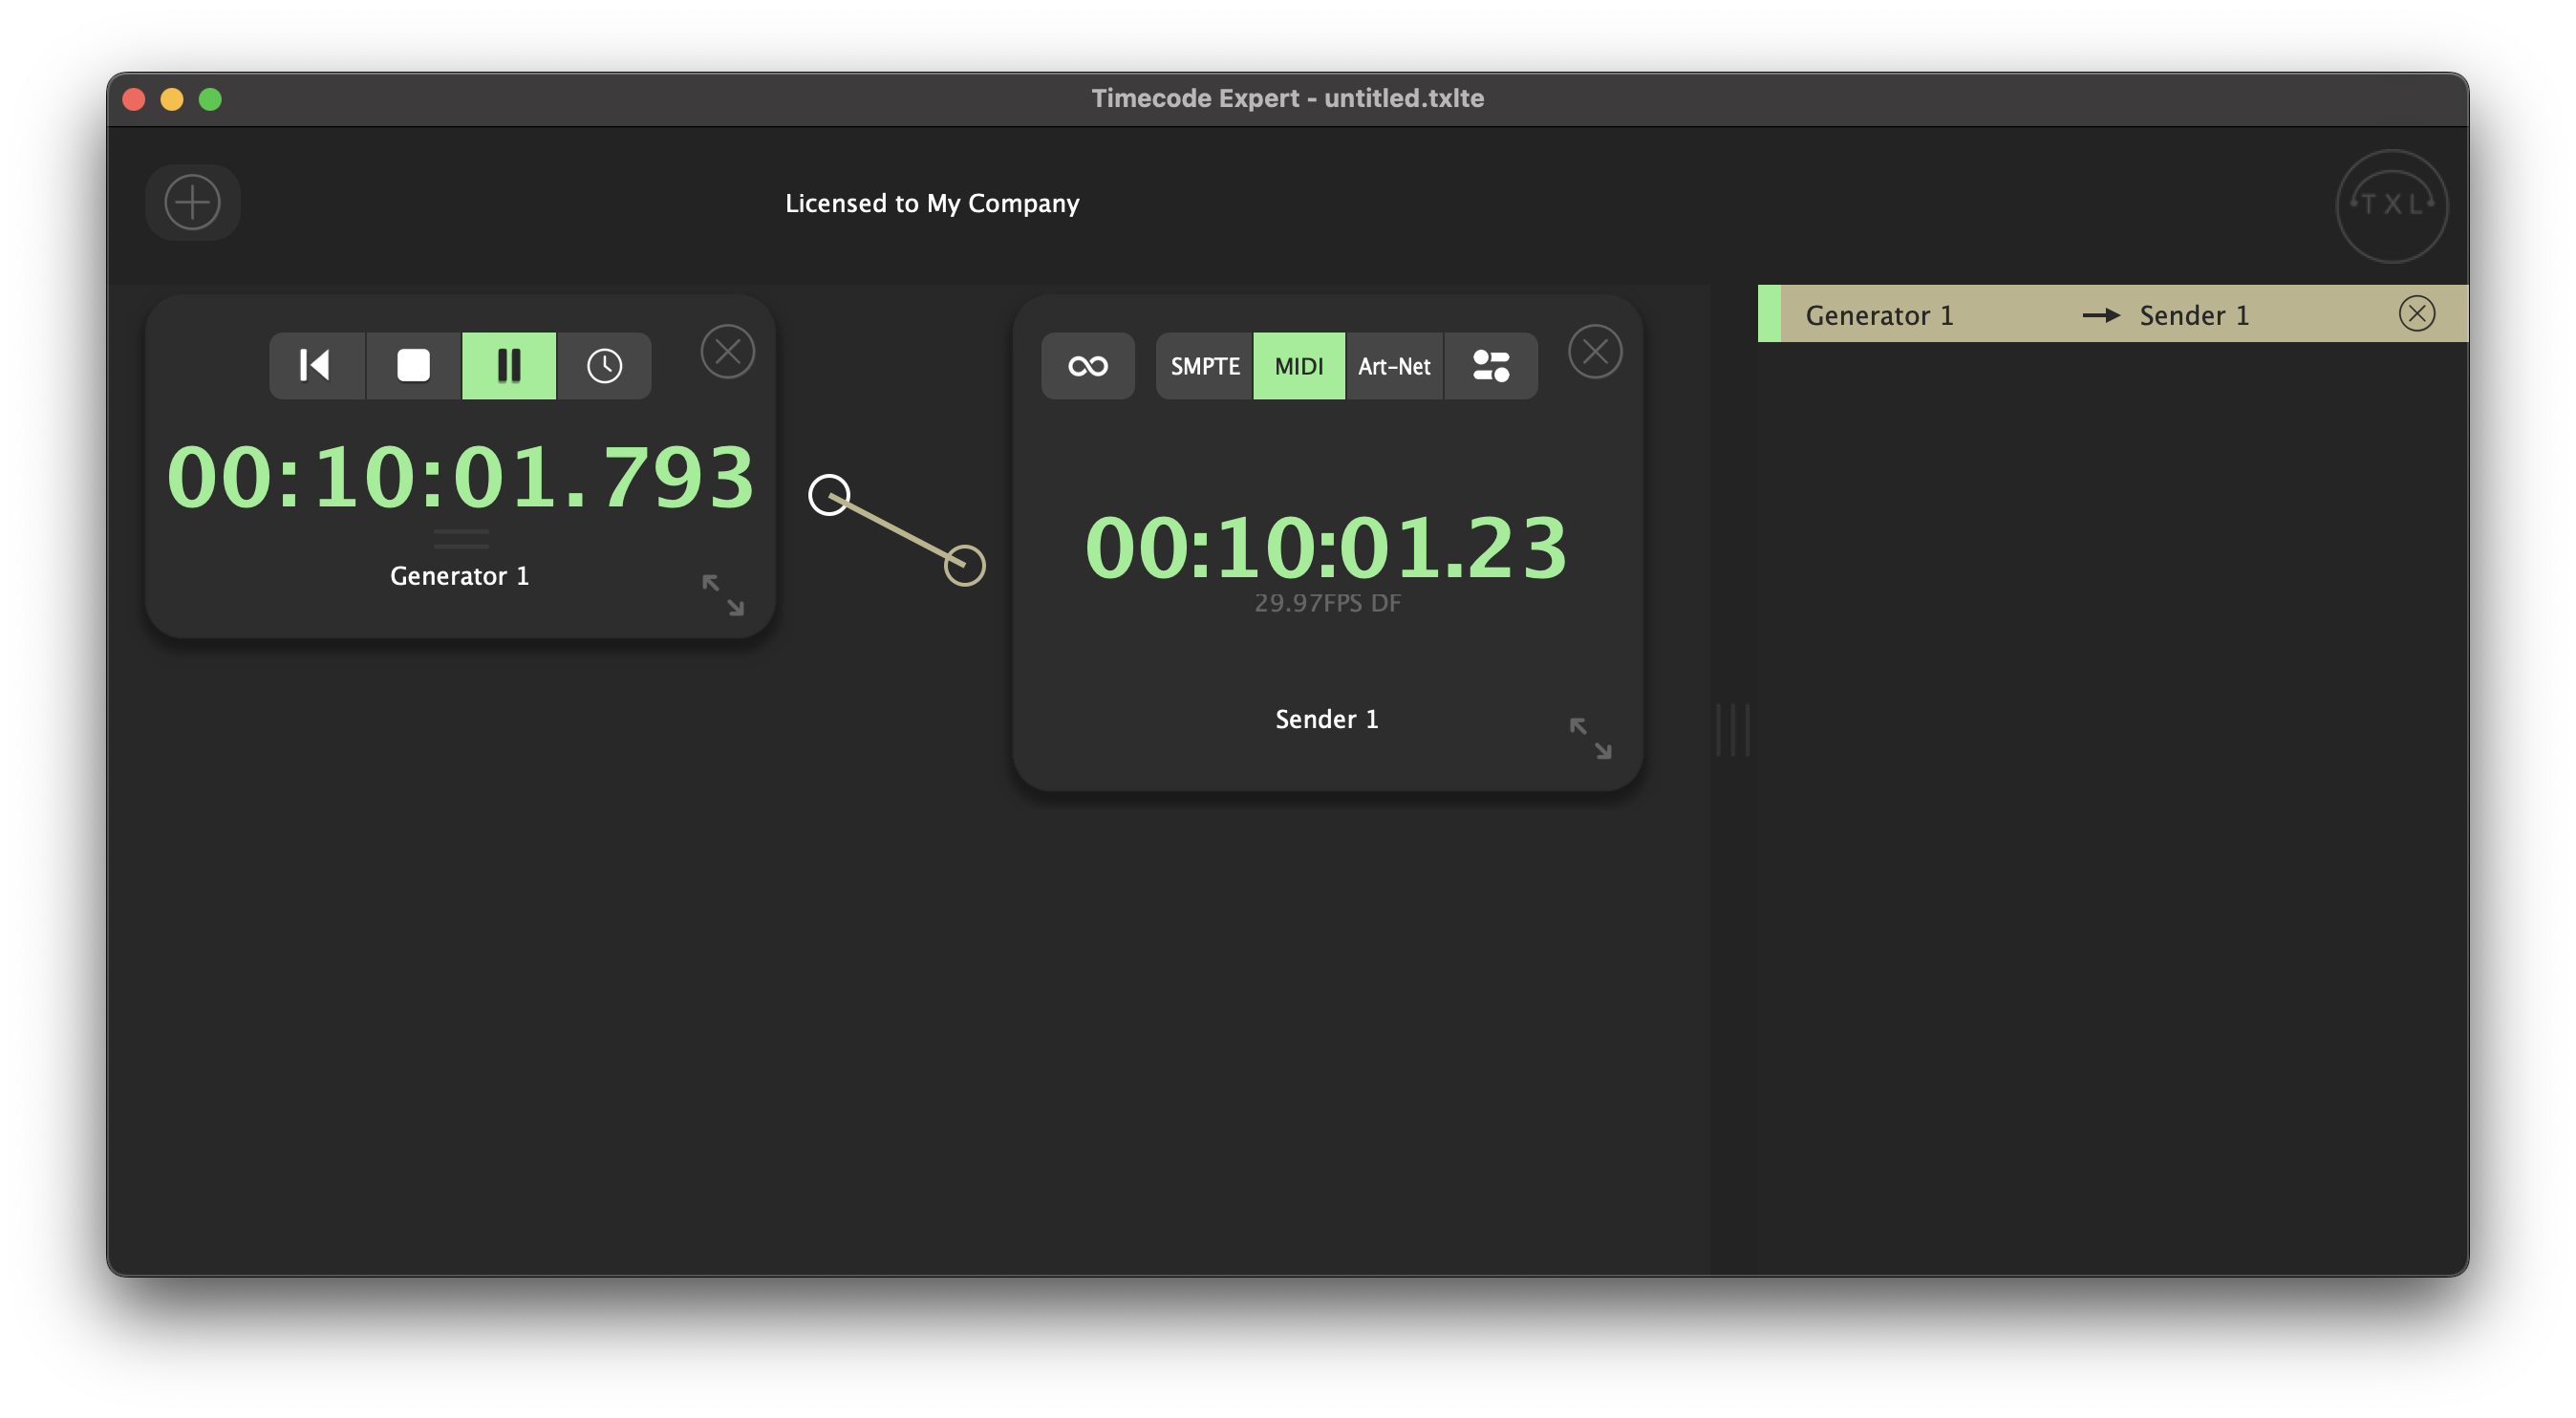Rewind Generator 1 to start
The image size is (2576, 1418).
pyautogui.click(x=316, y=366)
